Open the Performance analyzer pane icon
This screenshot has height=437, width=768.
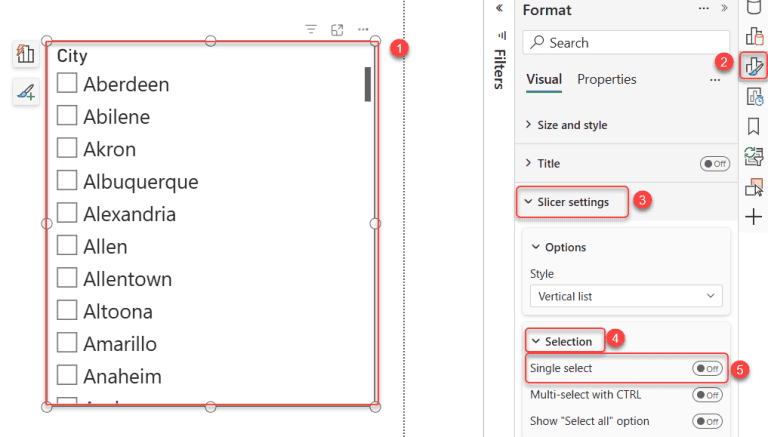(754, 97)
